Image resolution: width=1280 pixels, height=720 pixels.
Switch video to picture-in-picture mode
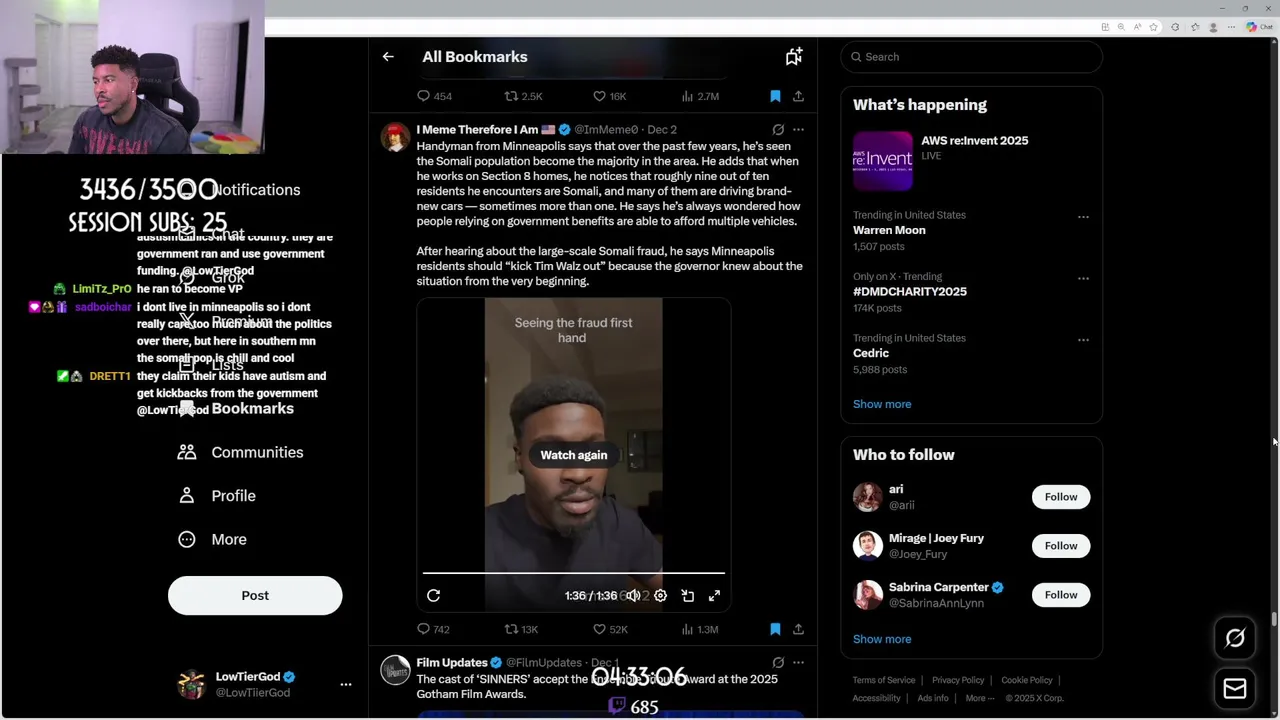688,595
